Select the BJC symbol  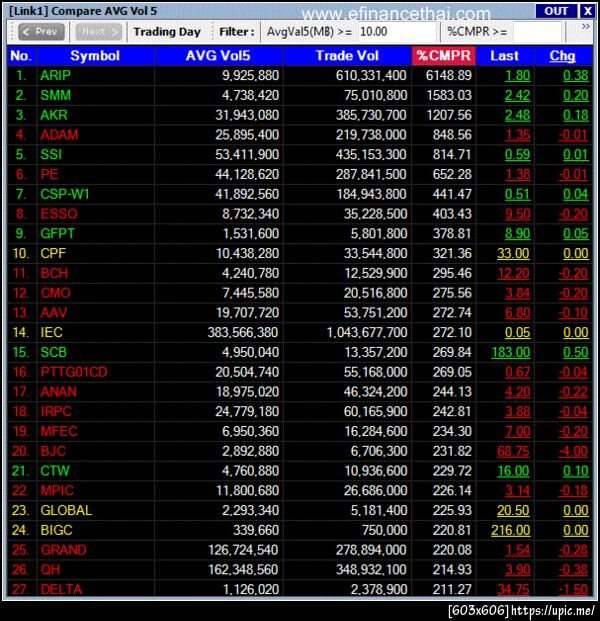click(53, 451)
